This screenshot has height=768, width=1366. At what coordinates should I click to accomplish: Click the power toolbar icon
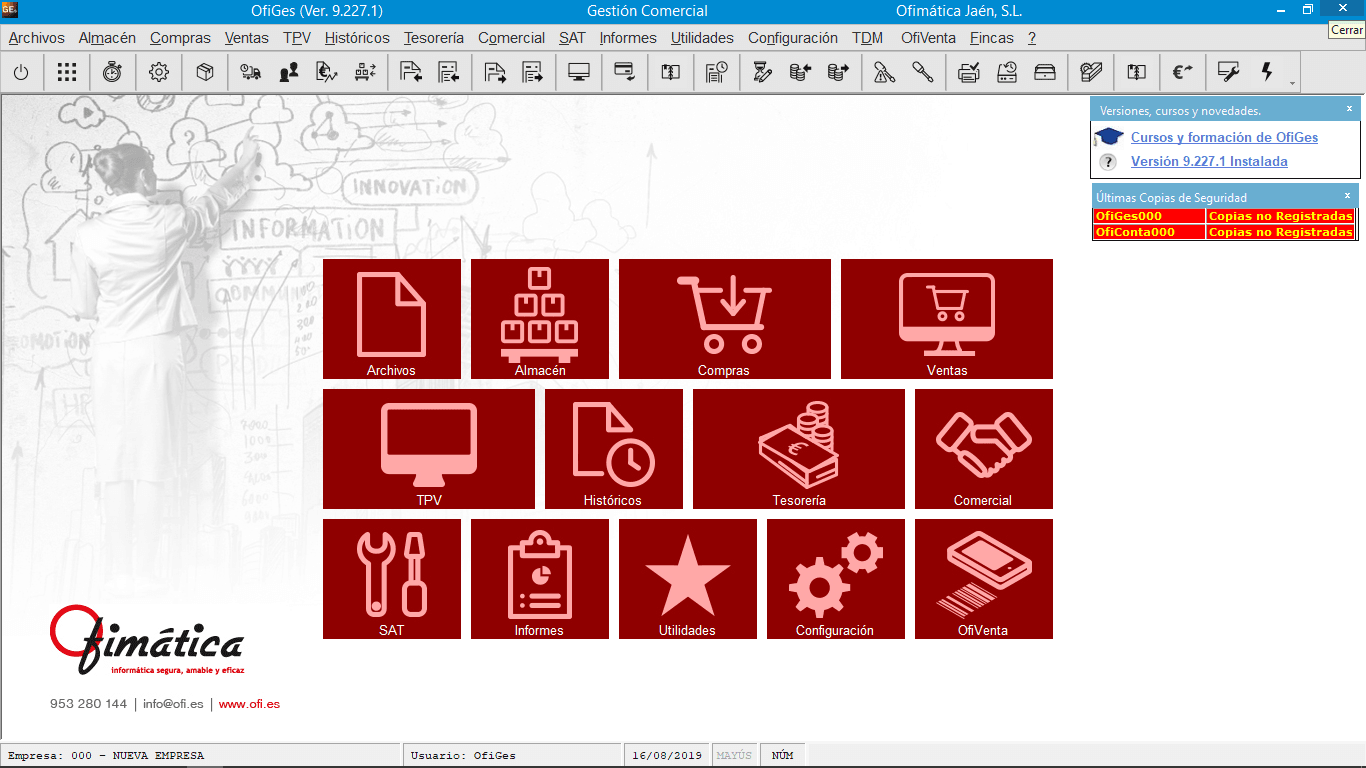(21, 72)
